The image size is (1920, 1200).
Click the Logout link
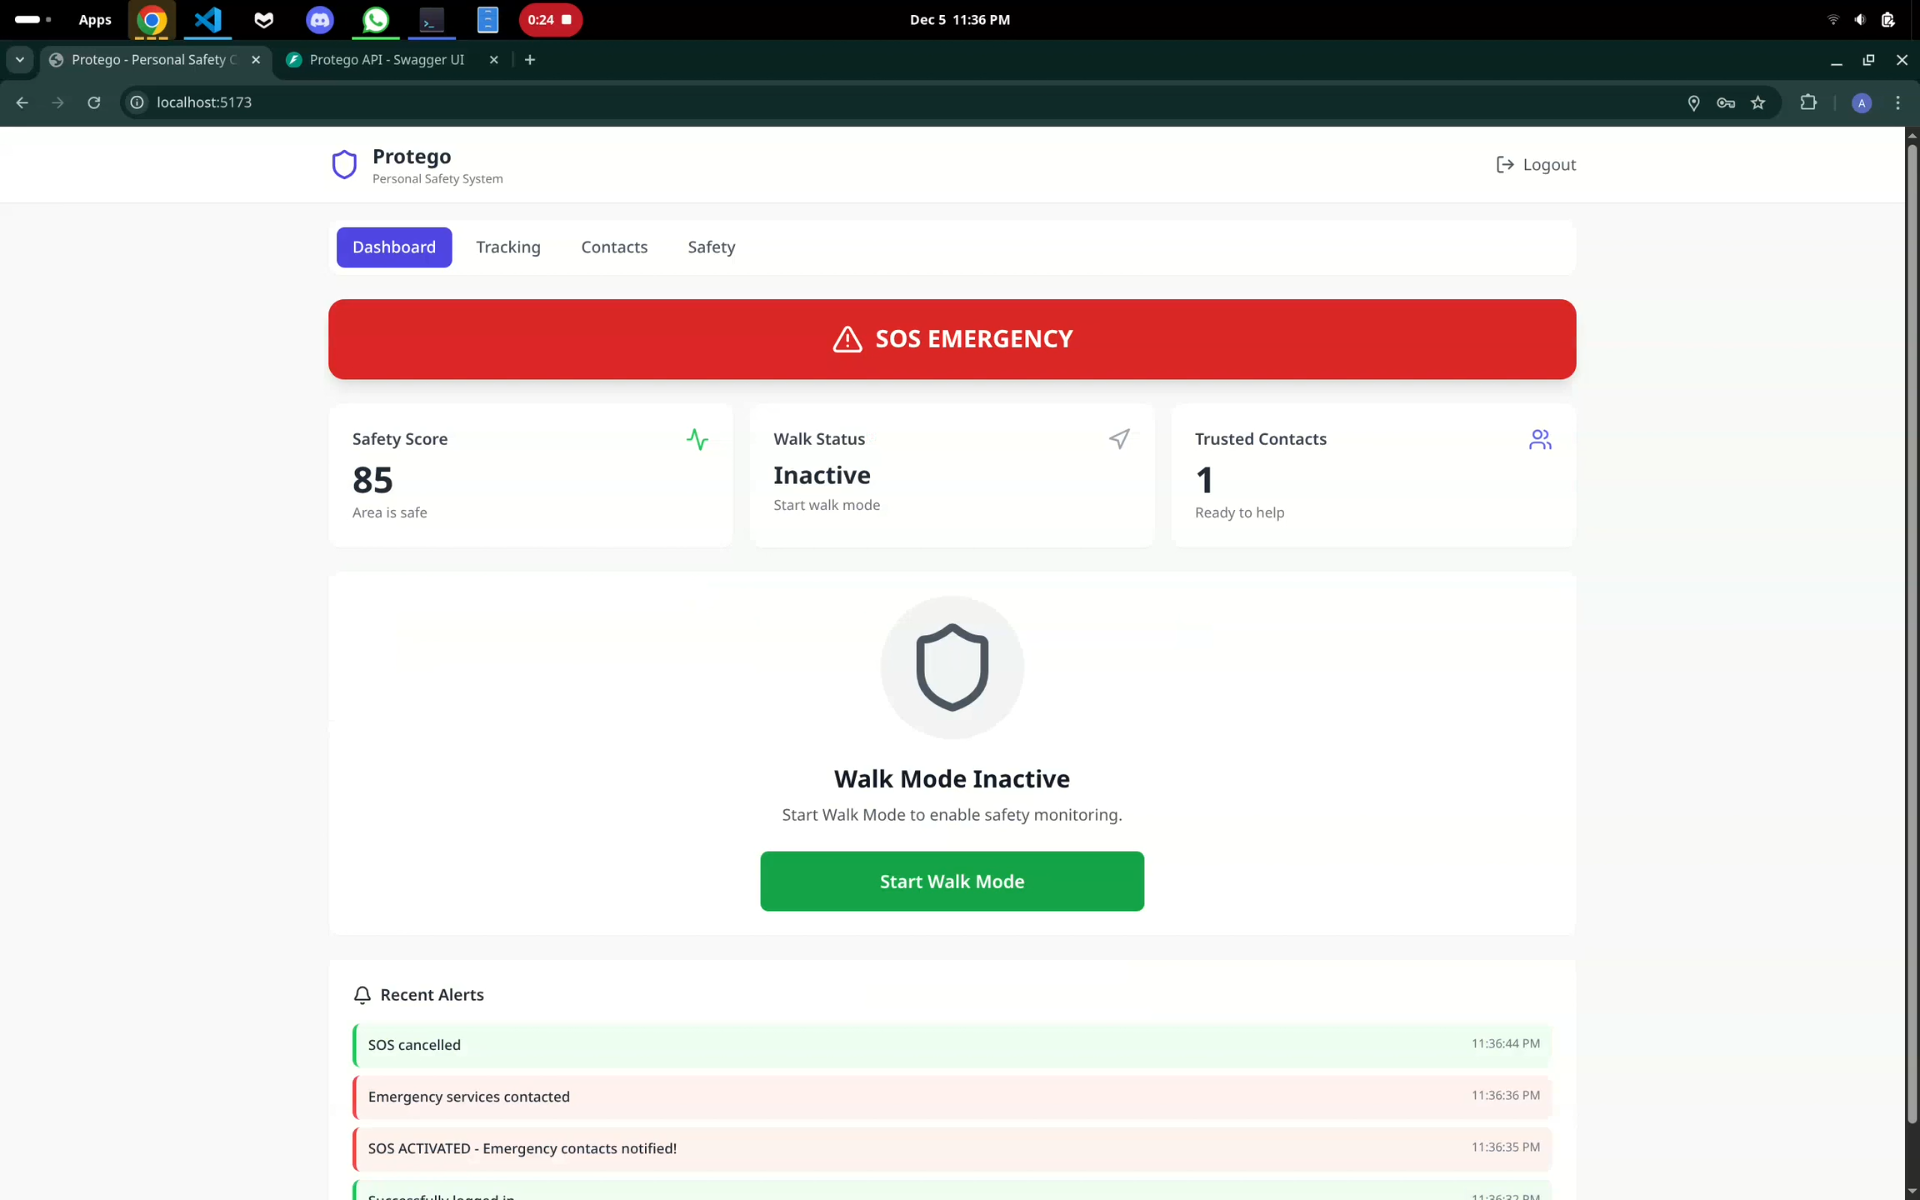(1536, 165)
